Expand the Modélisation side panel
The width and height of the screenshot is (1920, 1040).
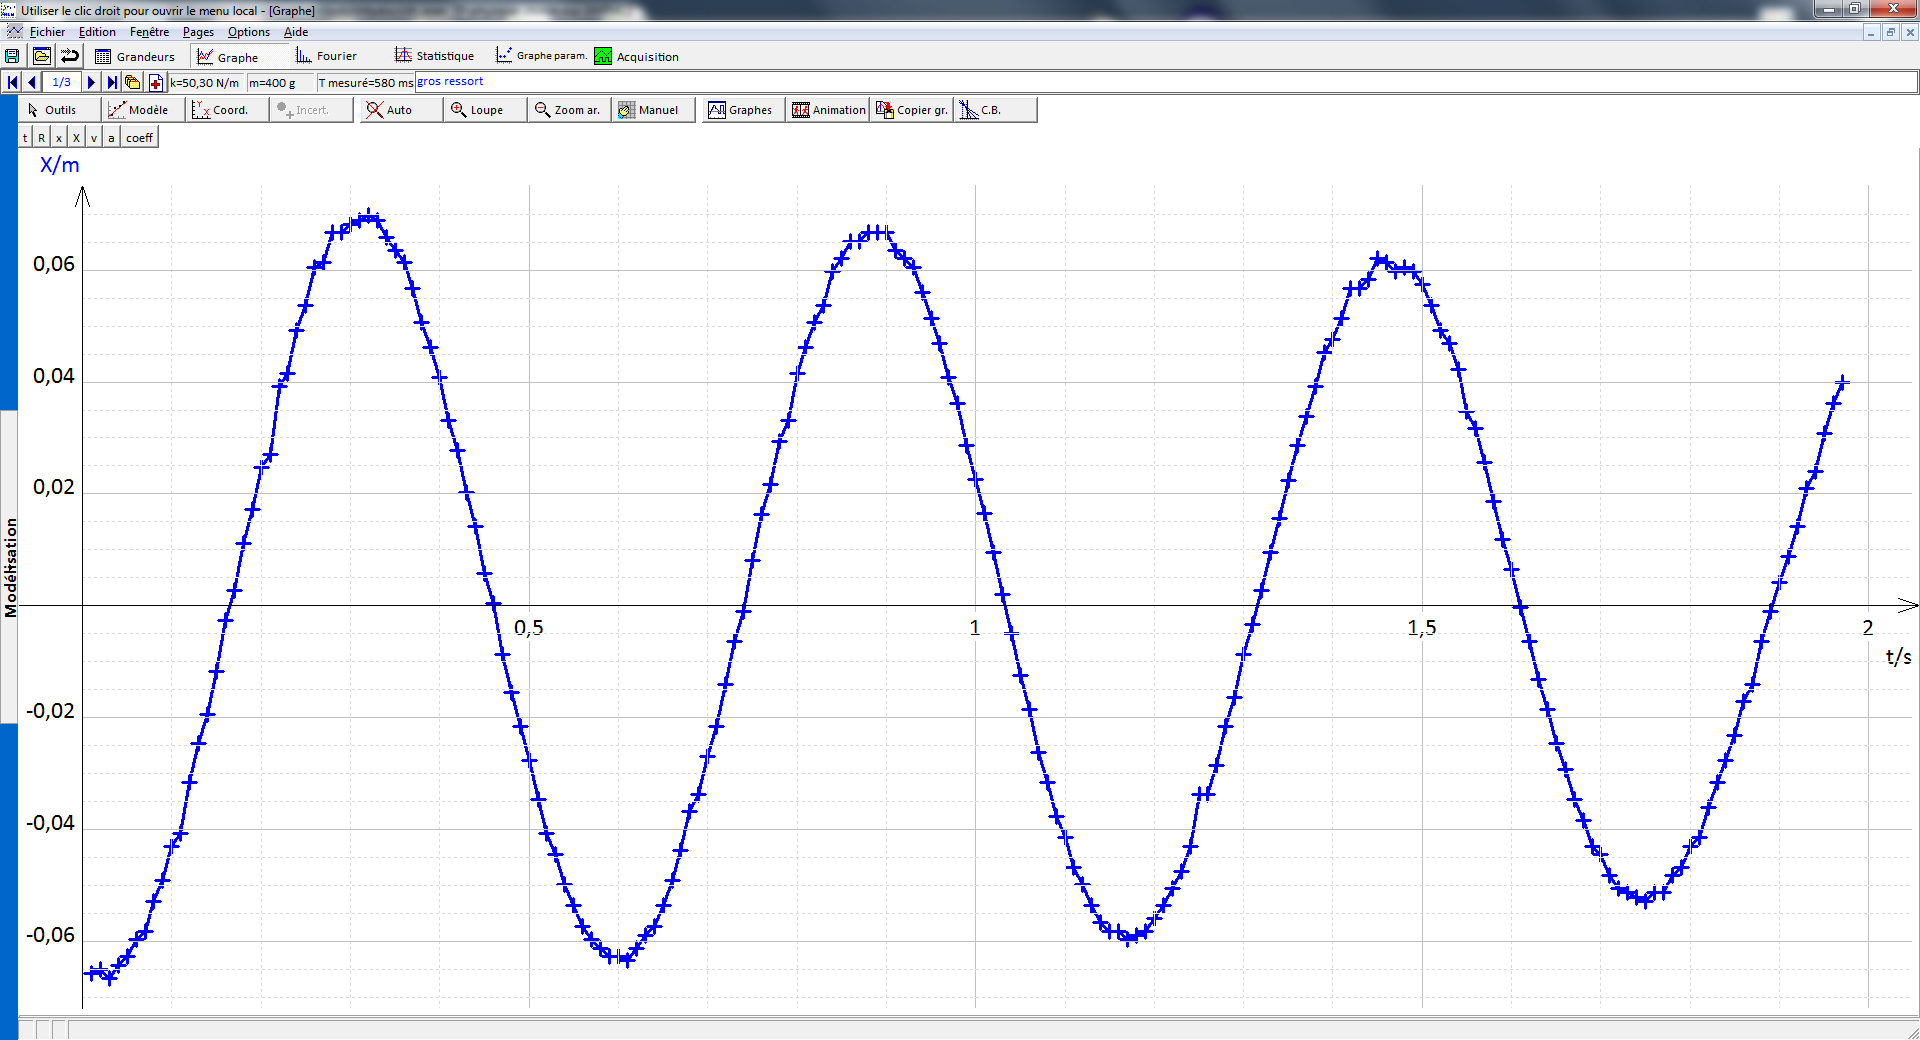pos(10,567)
